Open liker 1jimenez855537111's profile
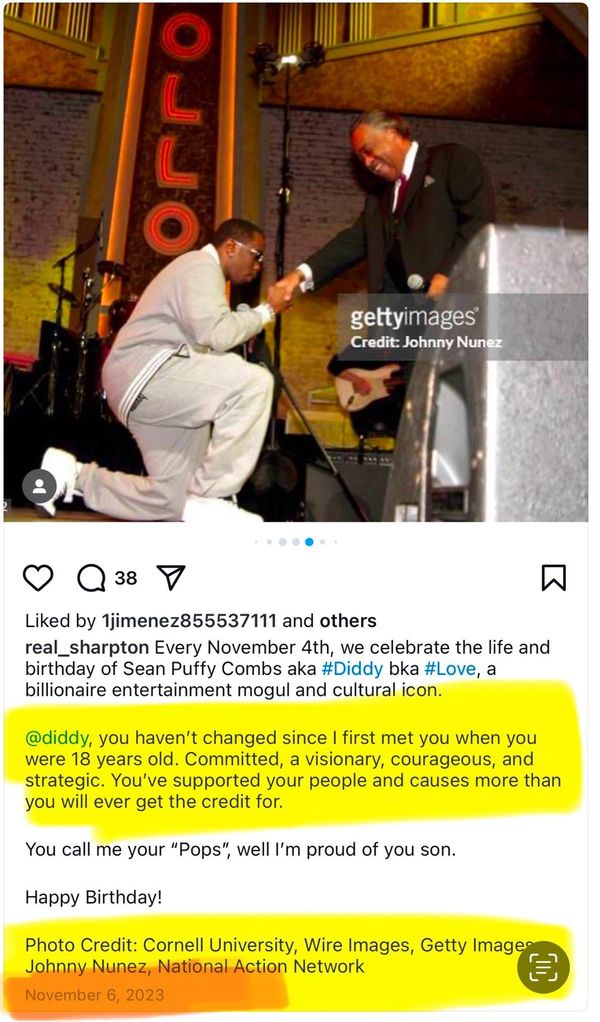 click(x=189, y=620)
